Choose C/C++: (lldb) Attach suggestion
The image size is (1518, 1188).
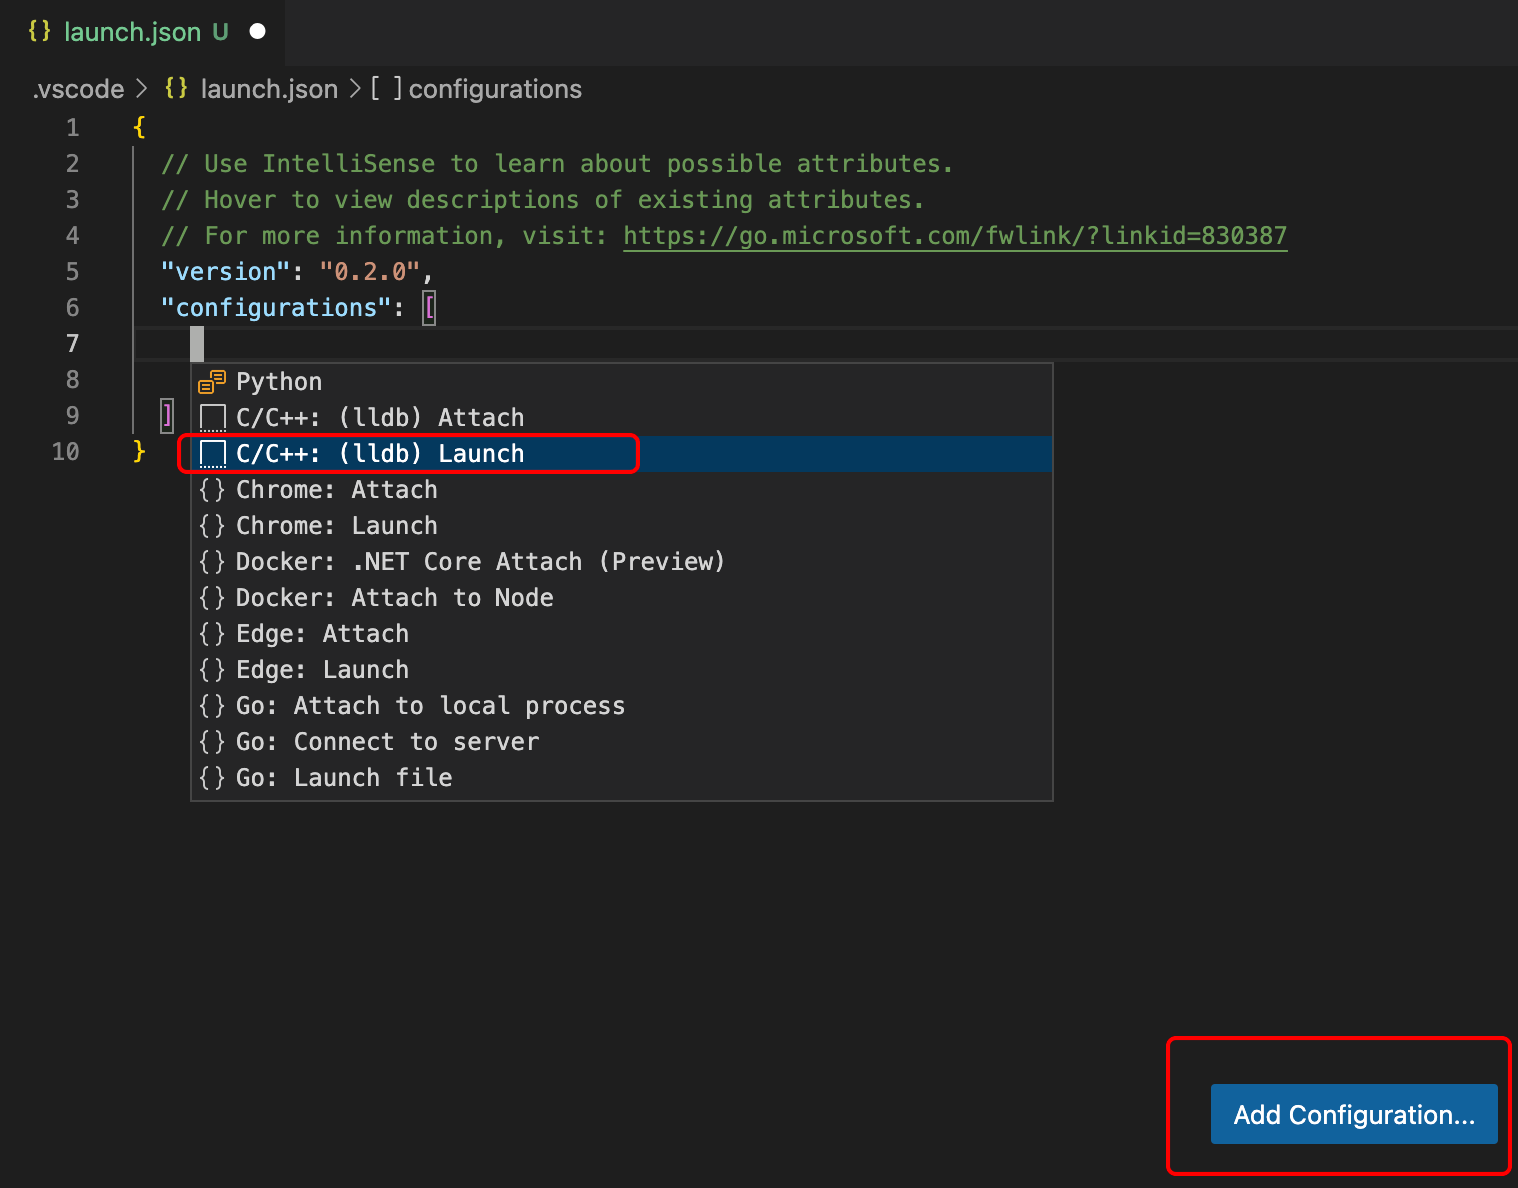click(x=621, y=418)
